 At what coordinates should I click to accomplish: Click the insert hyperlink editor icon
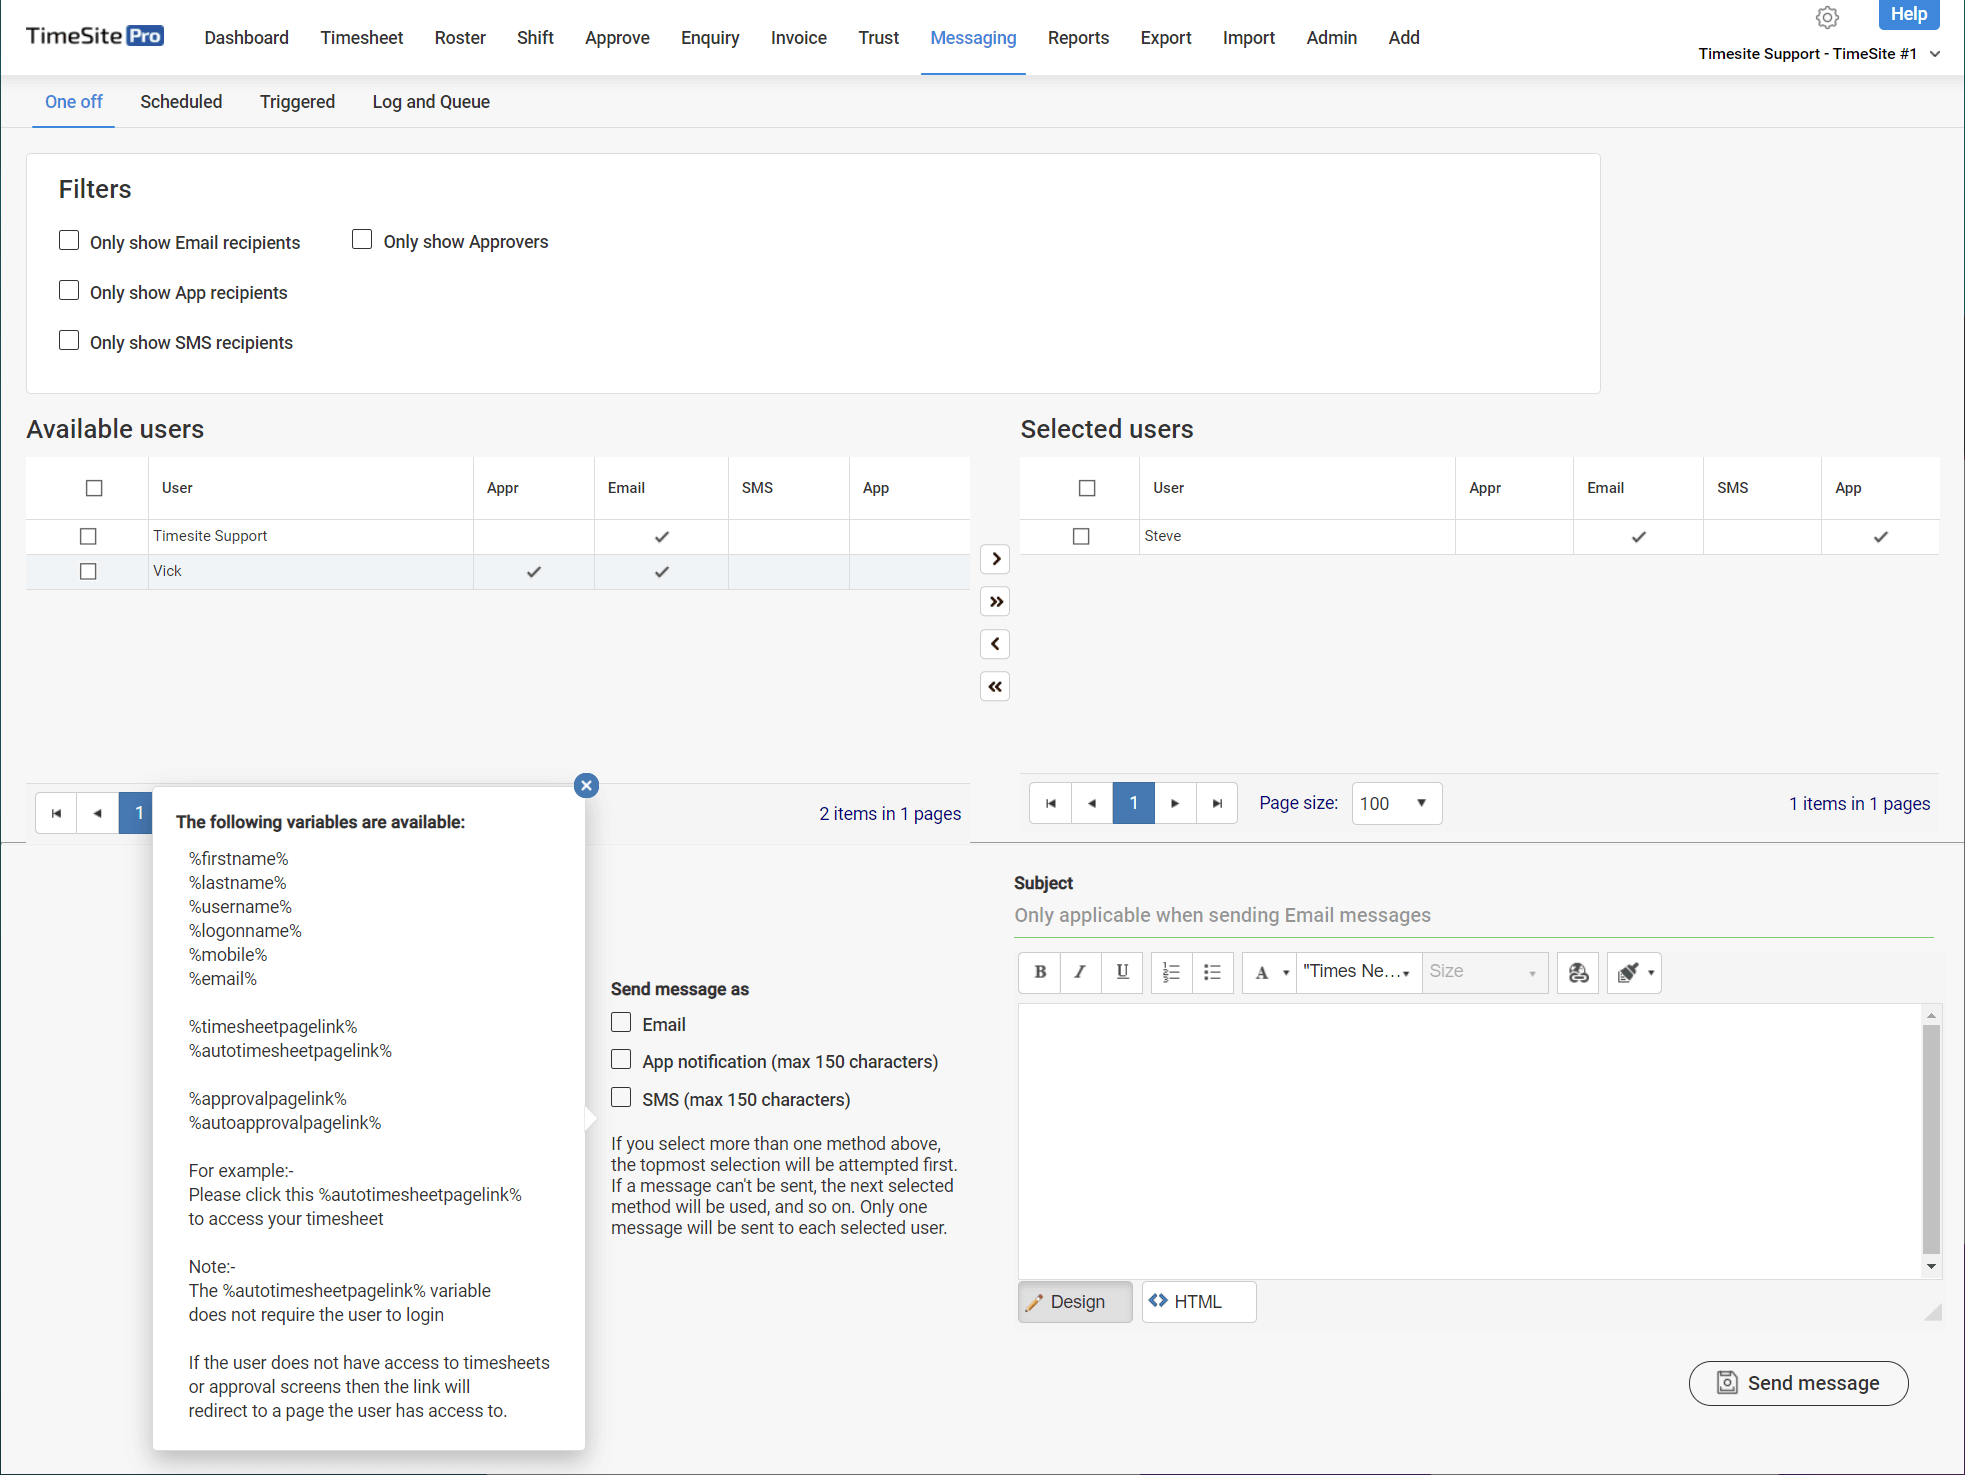[1578, 972]
